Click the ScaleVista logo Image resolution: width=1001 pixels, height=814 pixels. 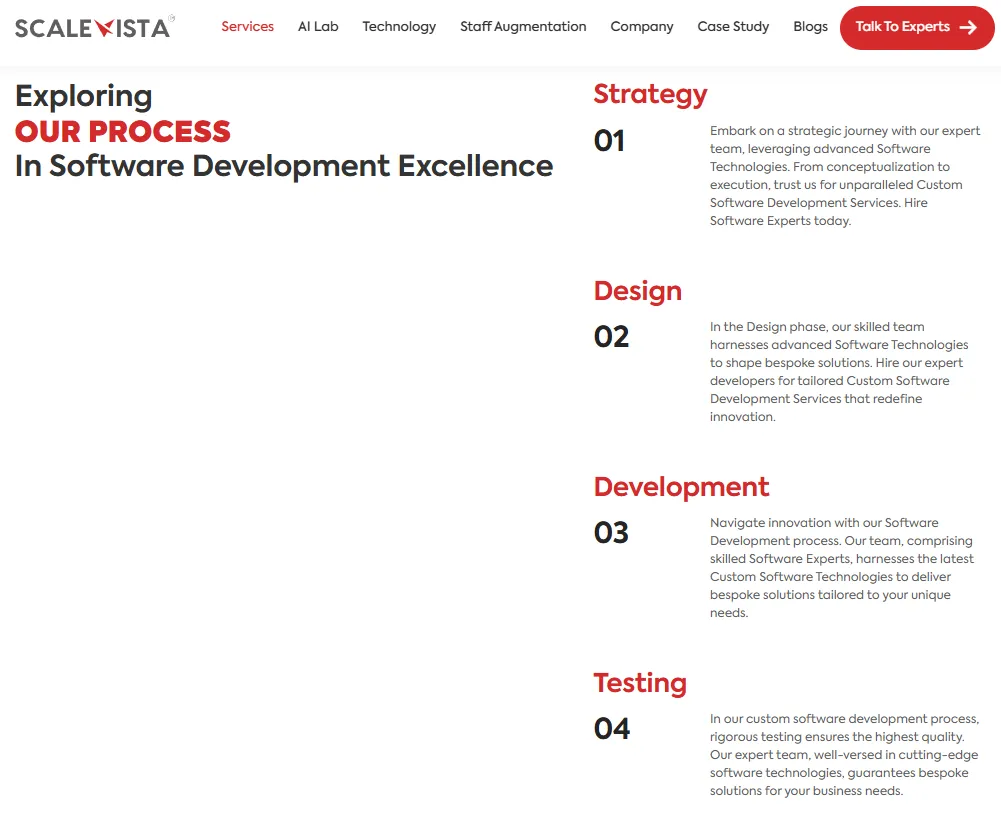94,27
